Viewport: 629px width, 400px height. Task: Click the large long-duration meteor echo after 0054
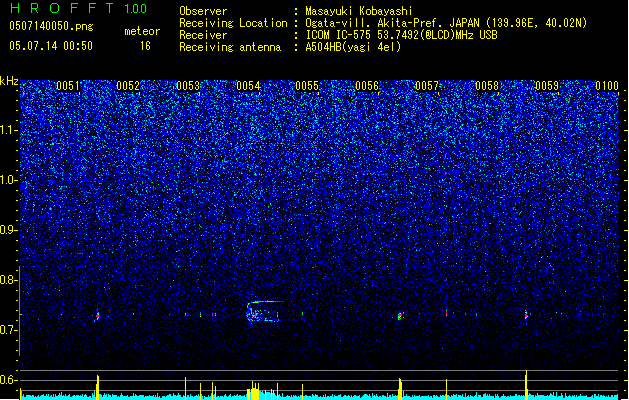click(x=264, y=311)
